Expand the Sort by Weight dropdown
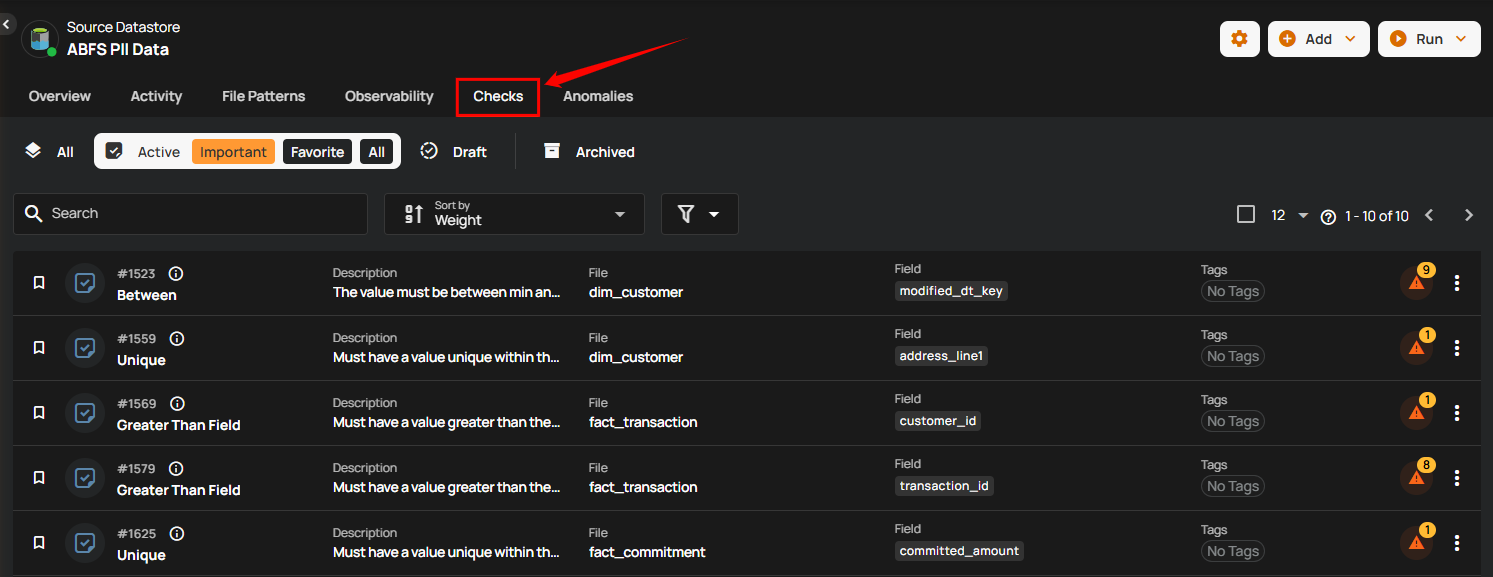The image size is (1493, 577). (514, 214)
